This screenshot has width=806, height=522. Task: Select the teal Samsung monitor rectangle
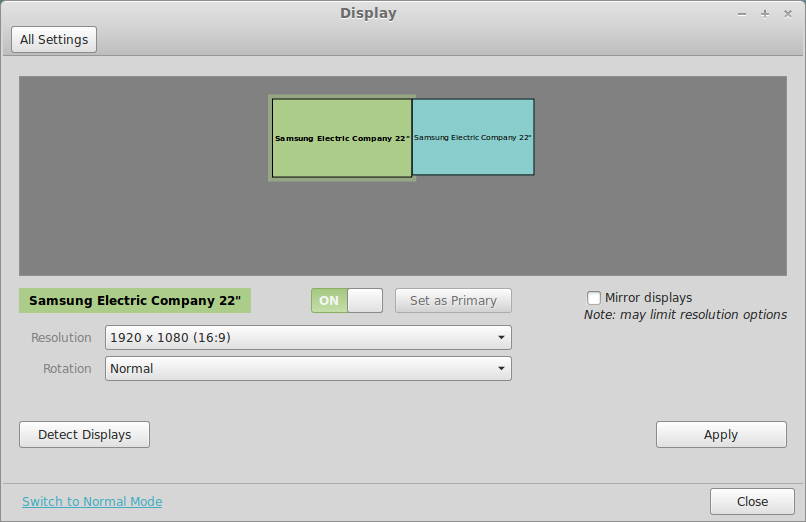(473, 137)
